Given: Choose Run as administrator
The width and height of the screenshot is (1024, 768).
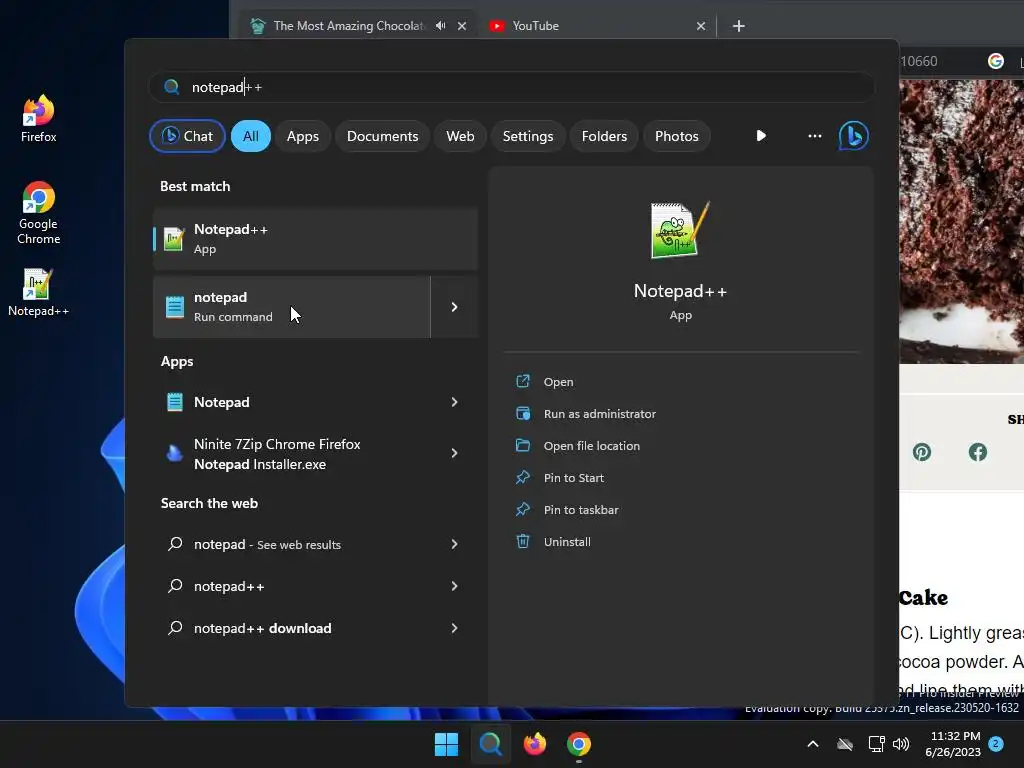Looking at the screenshot, I should pyautogui.click(x=600, y=414).
